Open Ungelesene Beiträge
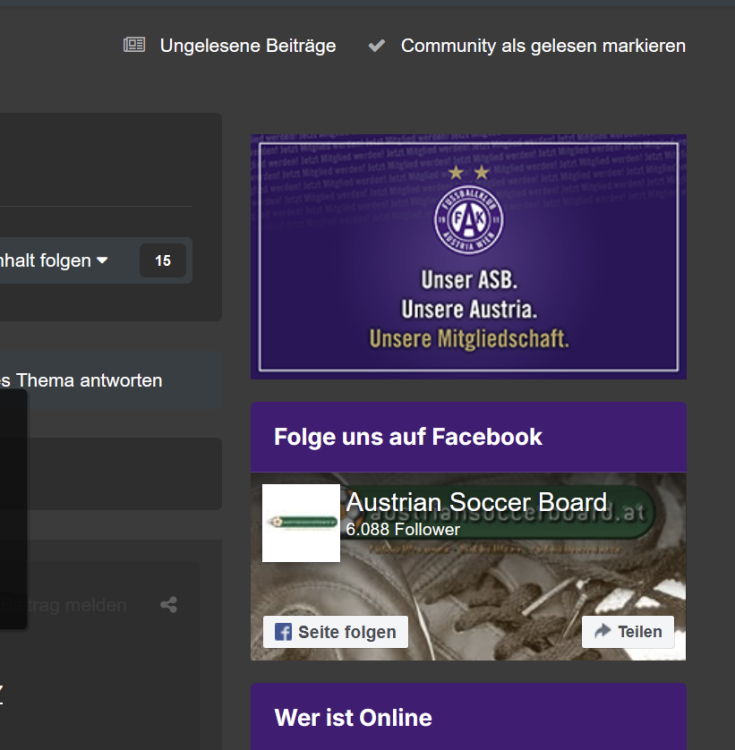735x750 pixels. point(247,45)
